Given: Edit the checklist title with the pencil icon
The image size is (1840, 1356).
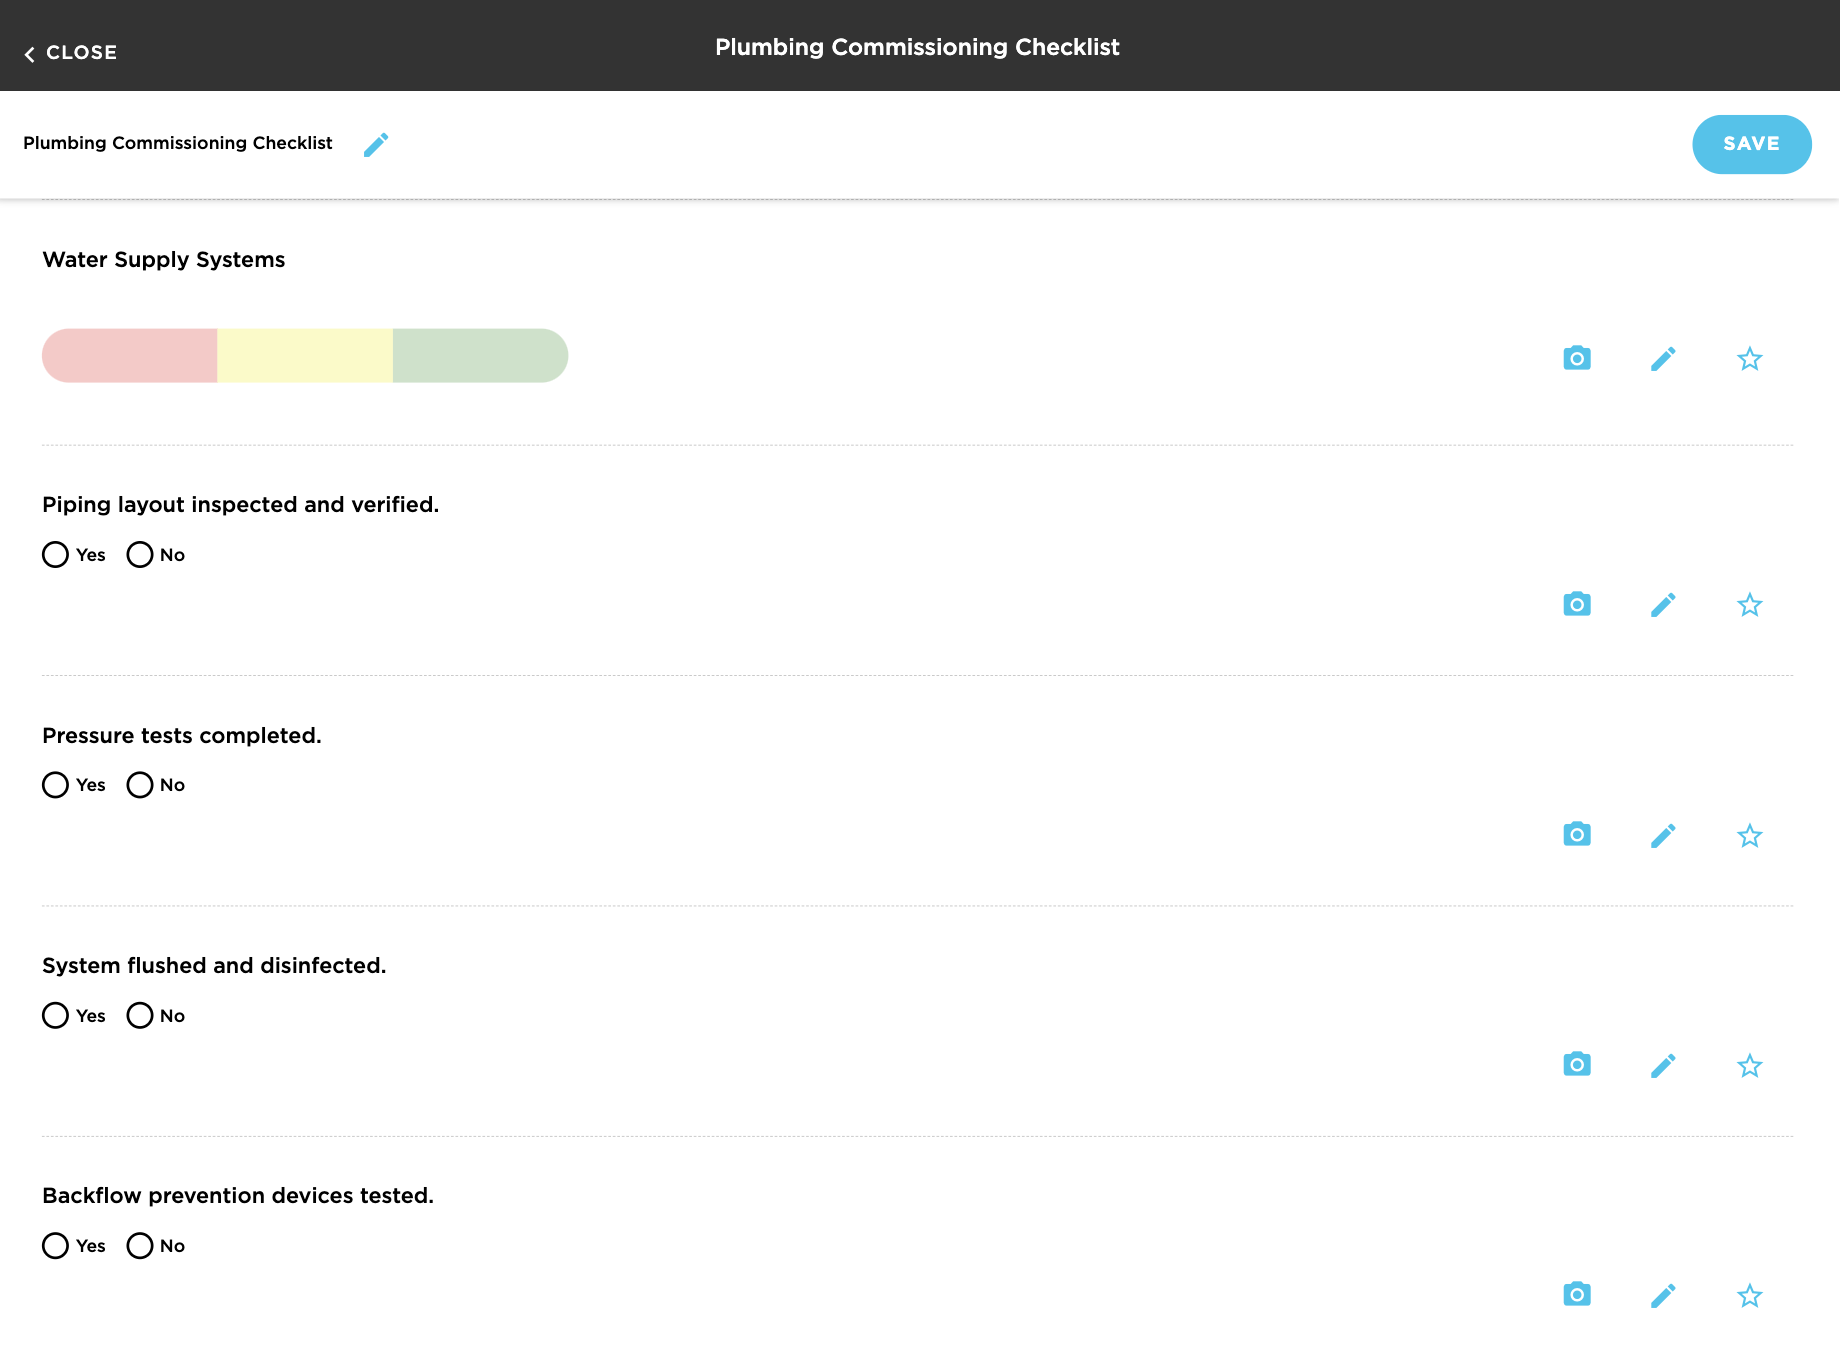Looking at the screenshot, I should click(376, 144).
